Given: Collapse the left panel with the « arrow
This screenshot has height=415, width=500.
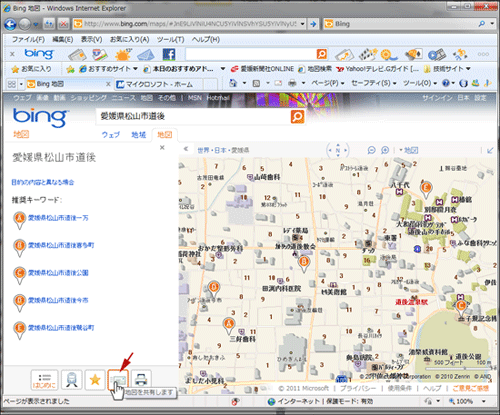Looking at the screenshot, I should point(186,149).
